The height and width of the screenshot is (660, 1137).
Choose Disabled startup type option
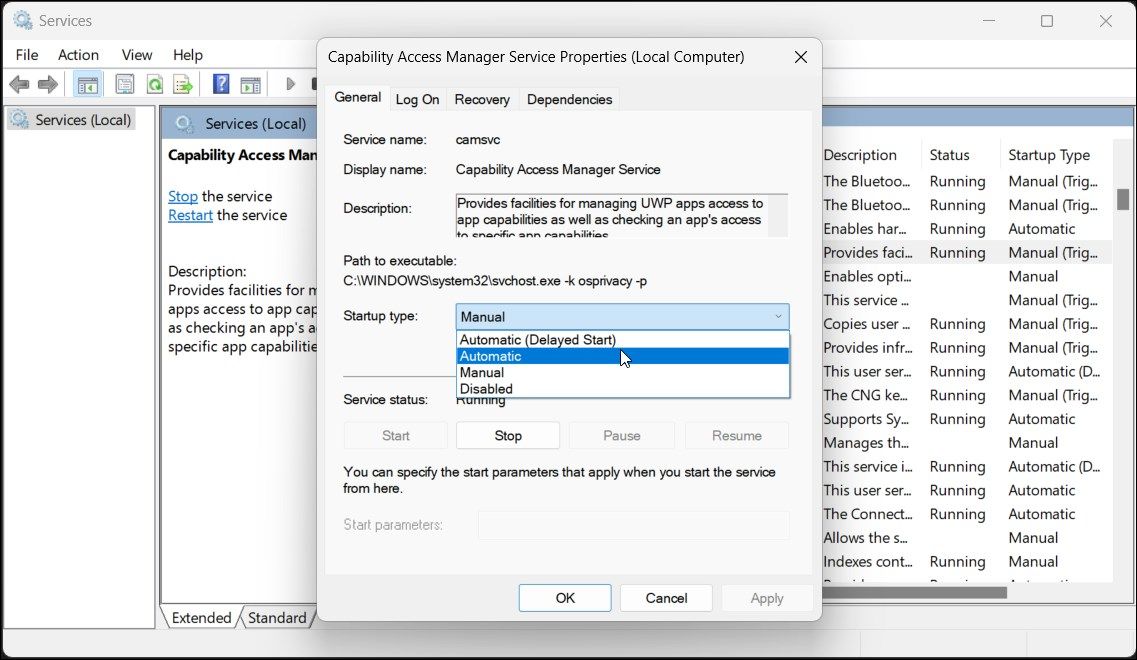[x=623, y=389]
